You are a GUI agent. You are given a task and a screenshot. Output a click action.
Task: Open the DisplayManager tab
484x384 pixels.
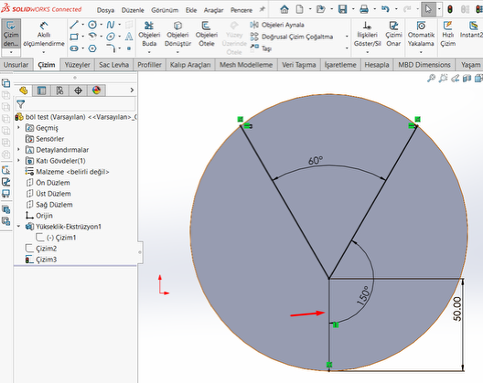[x=97, y=90]
